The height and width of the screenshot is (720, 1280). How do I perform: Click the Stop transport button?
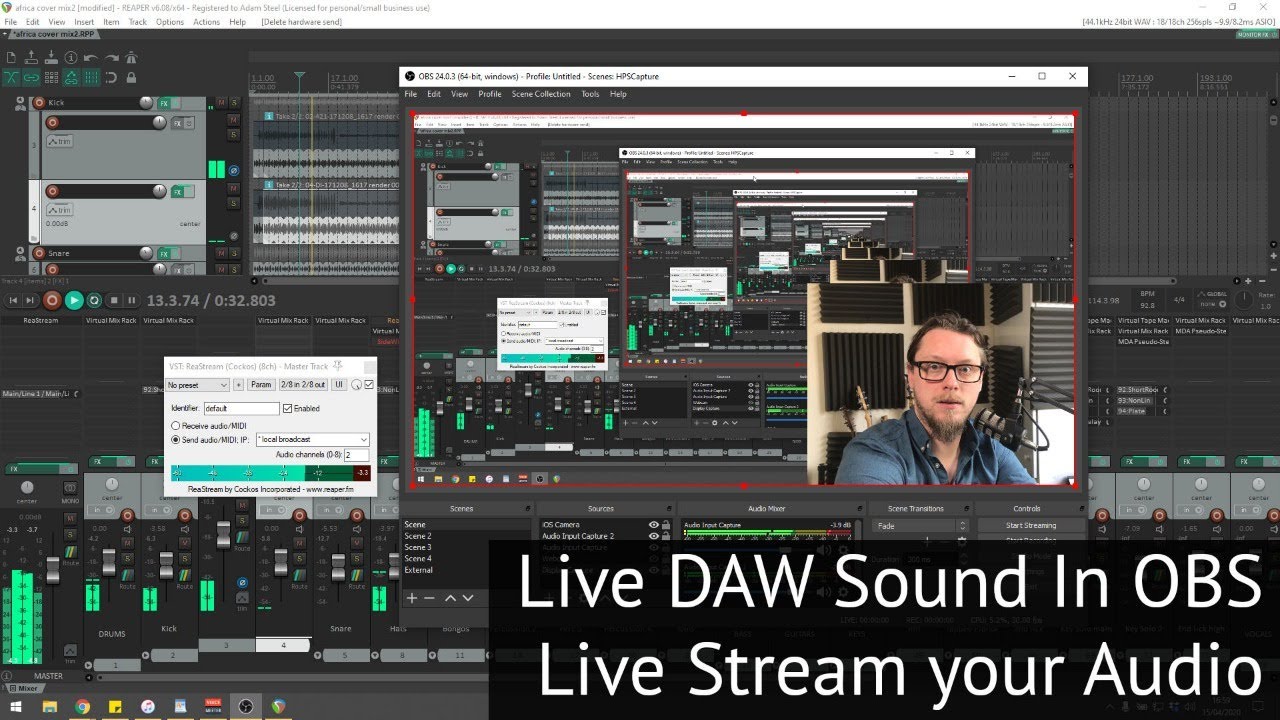(114, 300)
